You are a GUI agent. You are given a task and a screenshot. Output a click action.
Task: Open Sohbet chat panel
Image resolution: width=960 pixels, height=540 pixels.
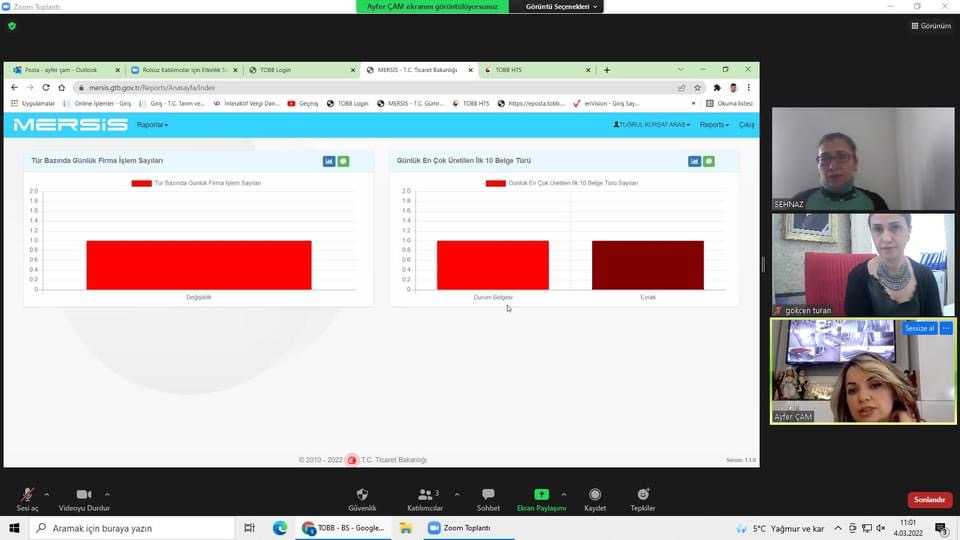click(x=488, y=497)
